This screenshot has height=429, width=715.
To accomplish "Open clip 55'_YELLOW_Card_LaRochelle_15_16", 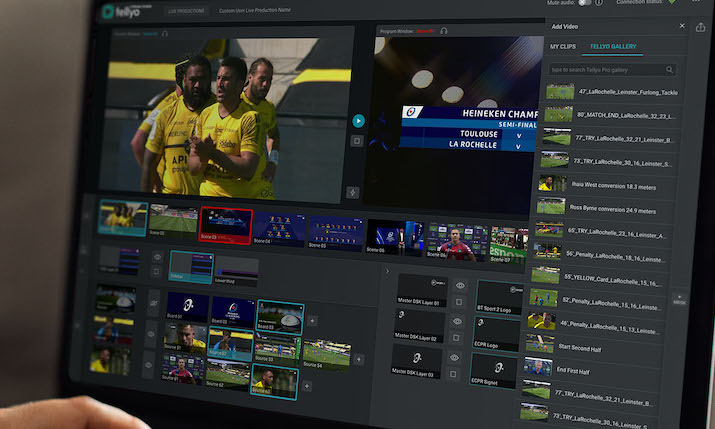I will click(x=598, y=279).
